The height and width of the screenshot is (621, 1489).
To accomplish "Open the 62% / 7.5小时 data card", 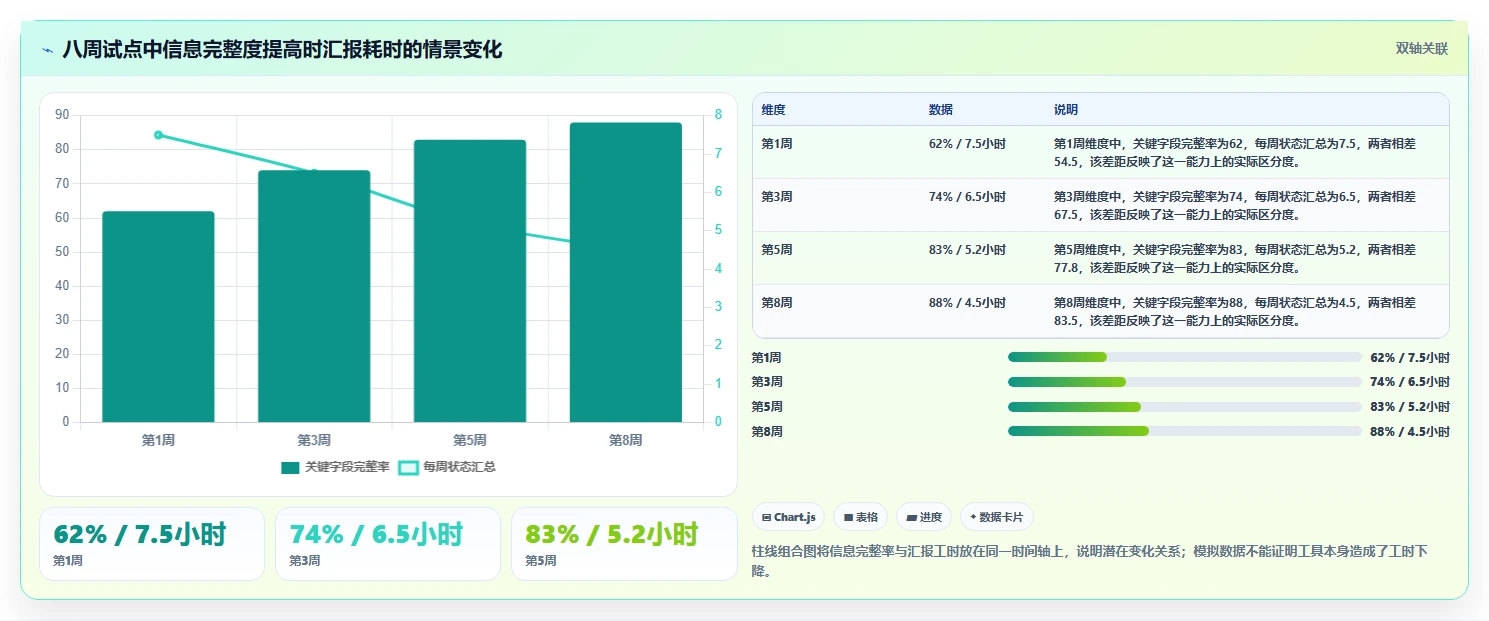I will [x=152, y=544].
